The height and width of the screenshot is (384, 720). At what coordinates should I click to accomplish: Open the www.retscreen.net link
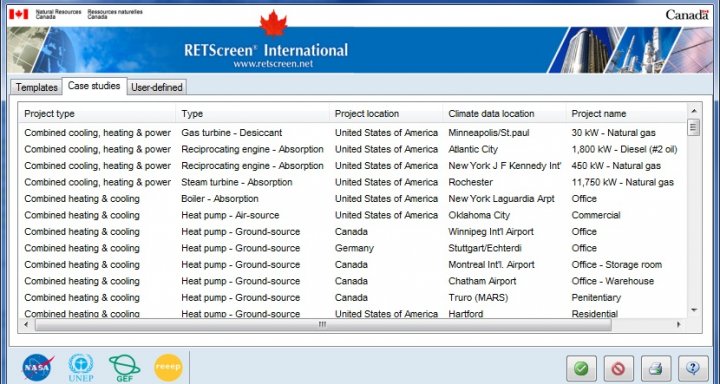[x=273, y=64]
